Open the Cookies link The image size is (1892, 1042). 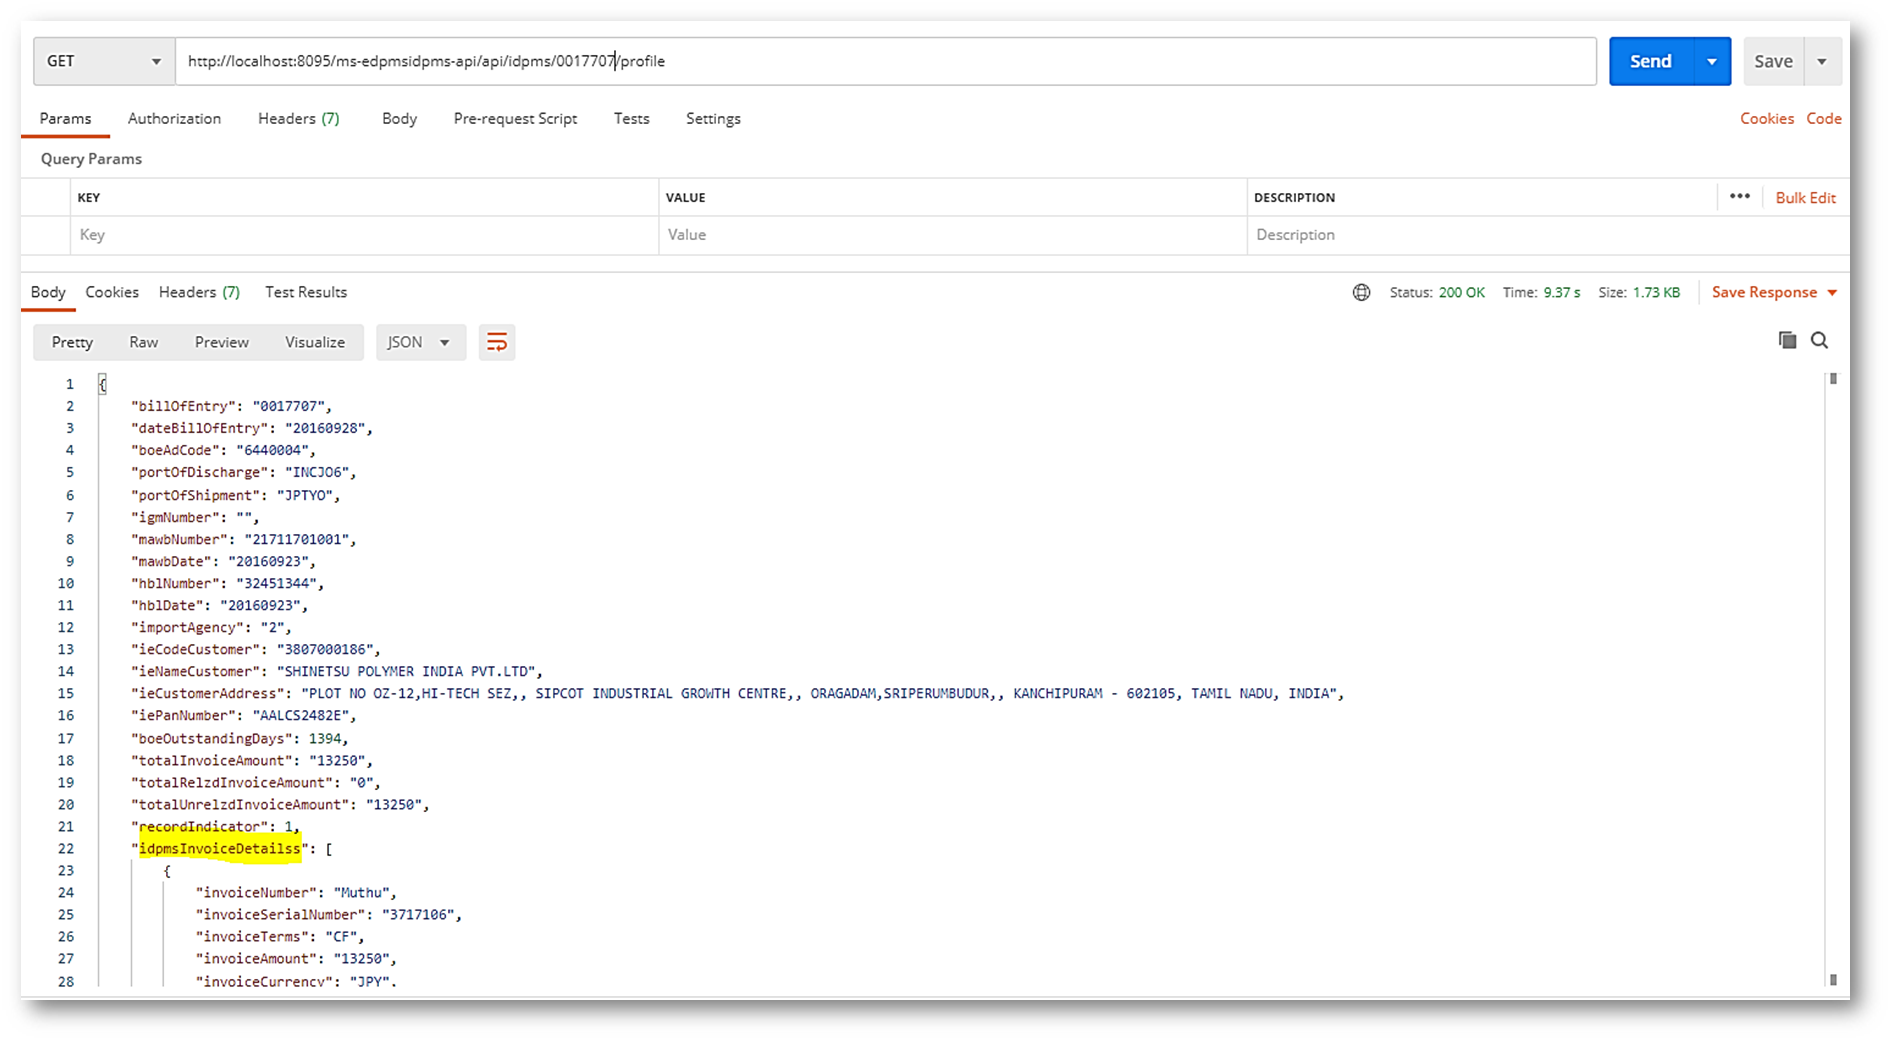1766,119
